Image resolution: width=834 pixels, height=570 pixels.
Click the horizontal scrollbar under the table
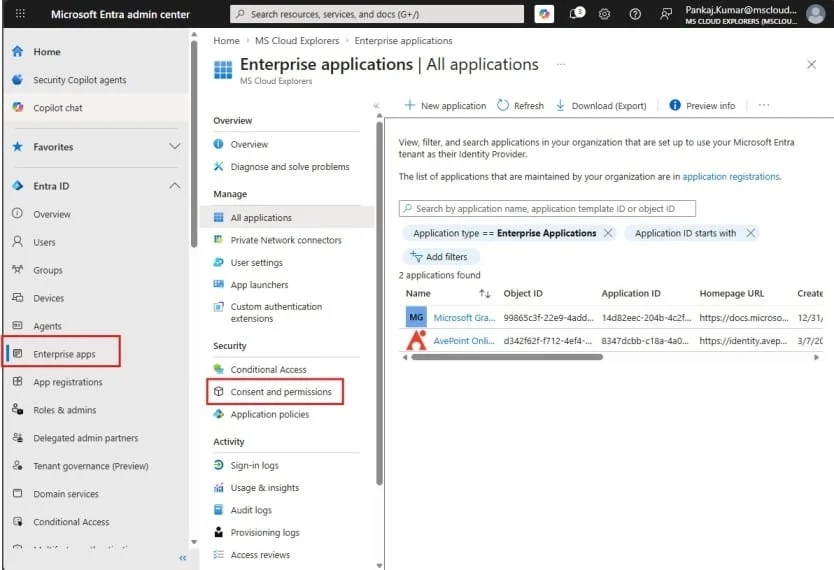507,357
